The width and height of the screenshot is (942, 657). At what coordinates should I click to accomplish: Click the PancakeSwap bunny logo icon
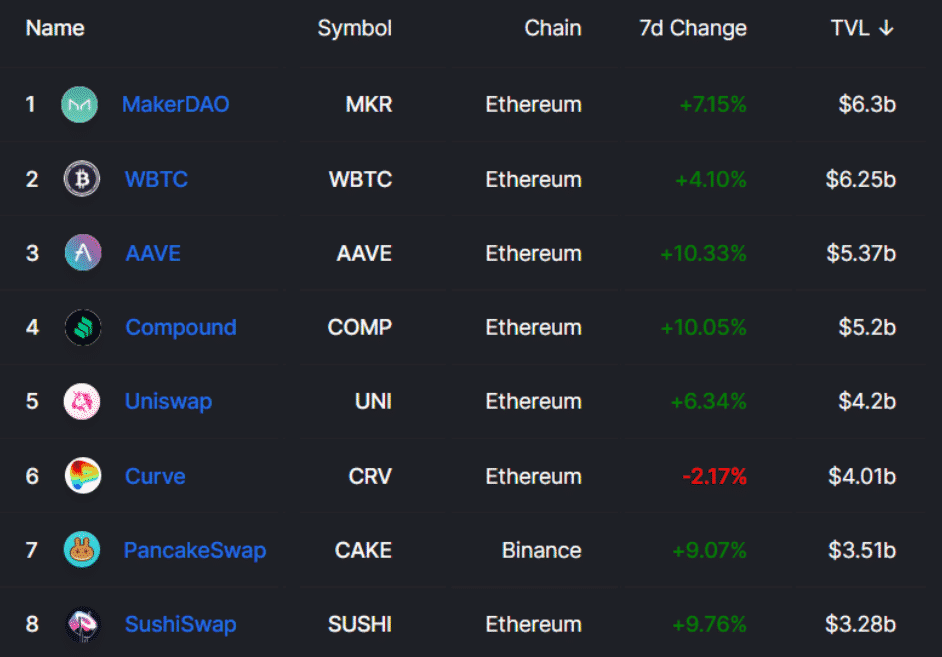pos(82,550)
